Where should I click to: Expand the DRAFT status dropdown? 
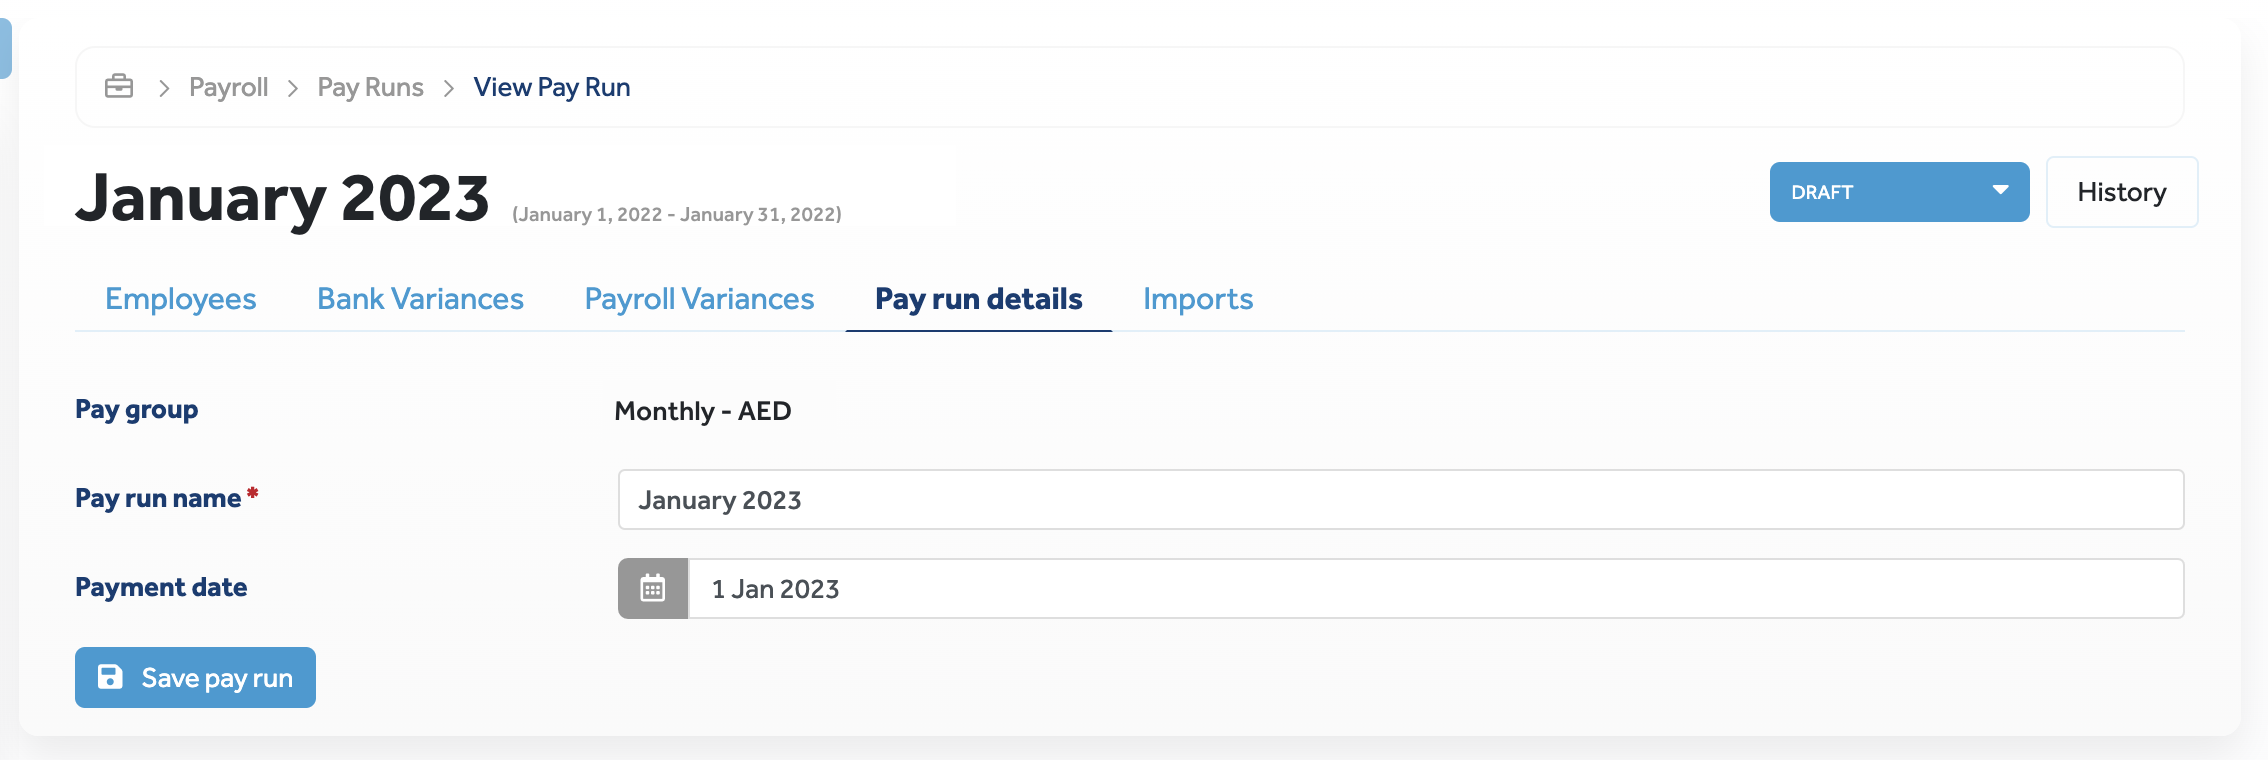coord(1899,192)
